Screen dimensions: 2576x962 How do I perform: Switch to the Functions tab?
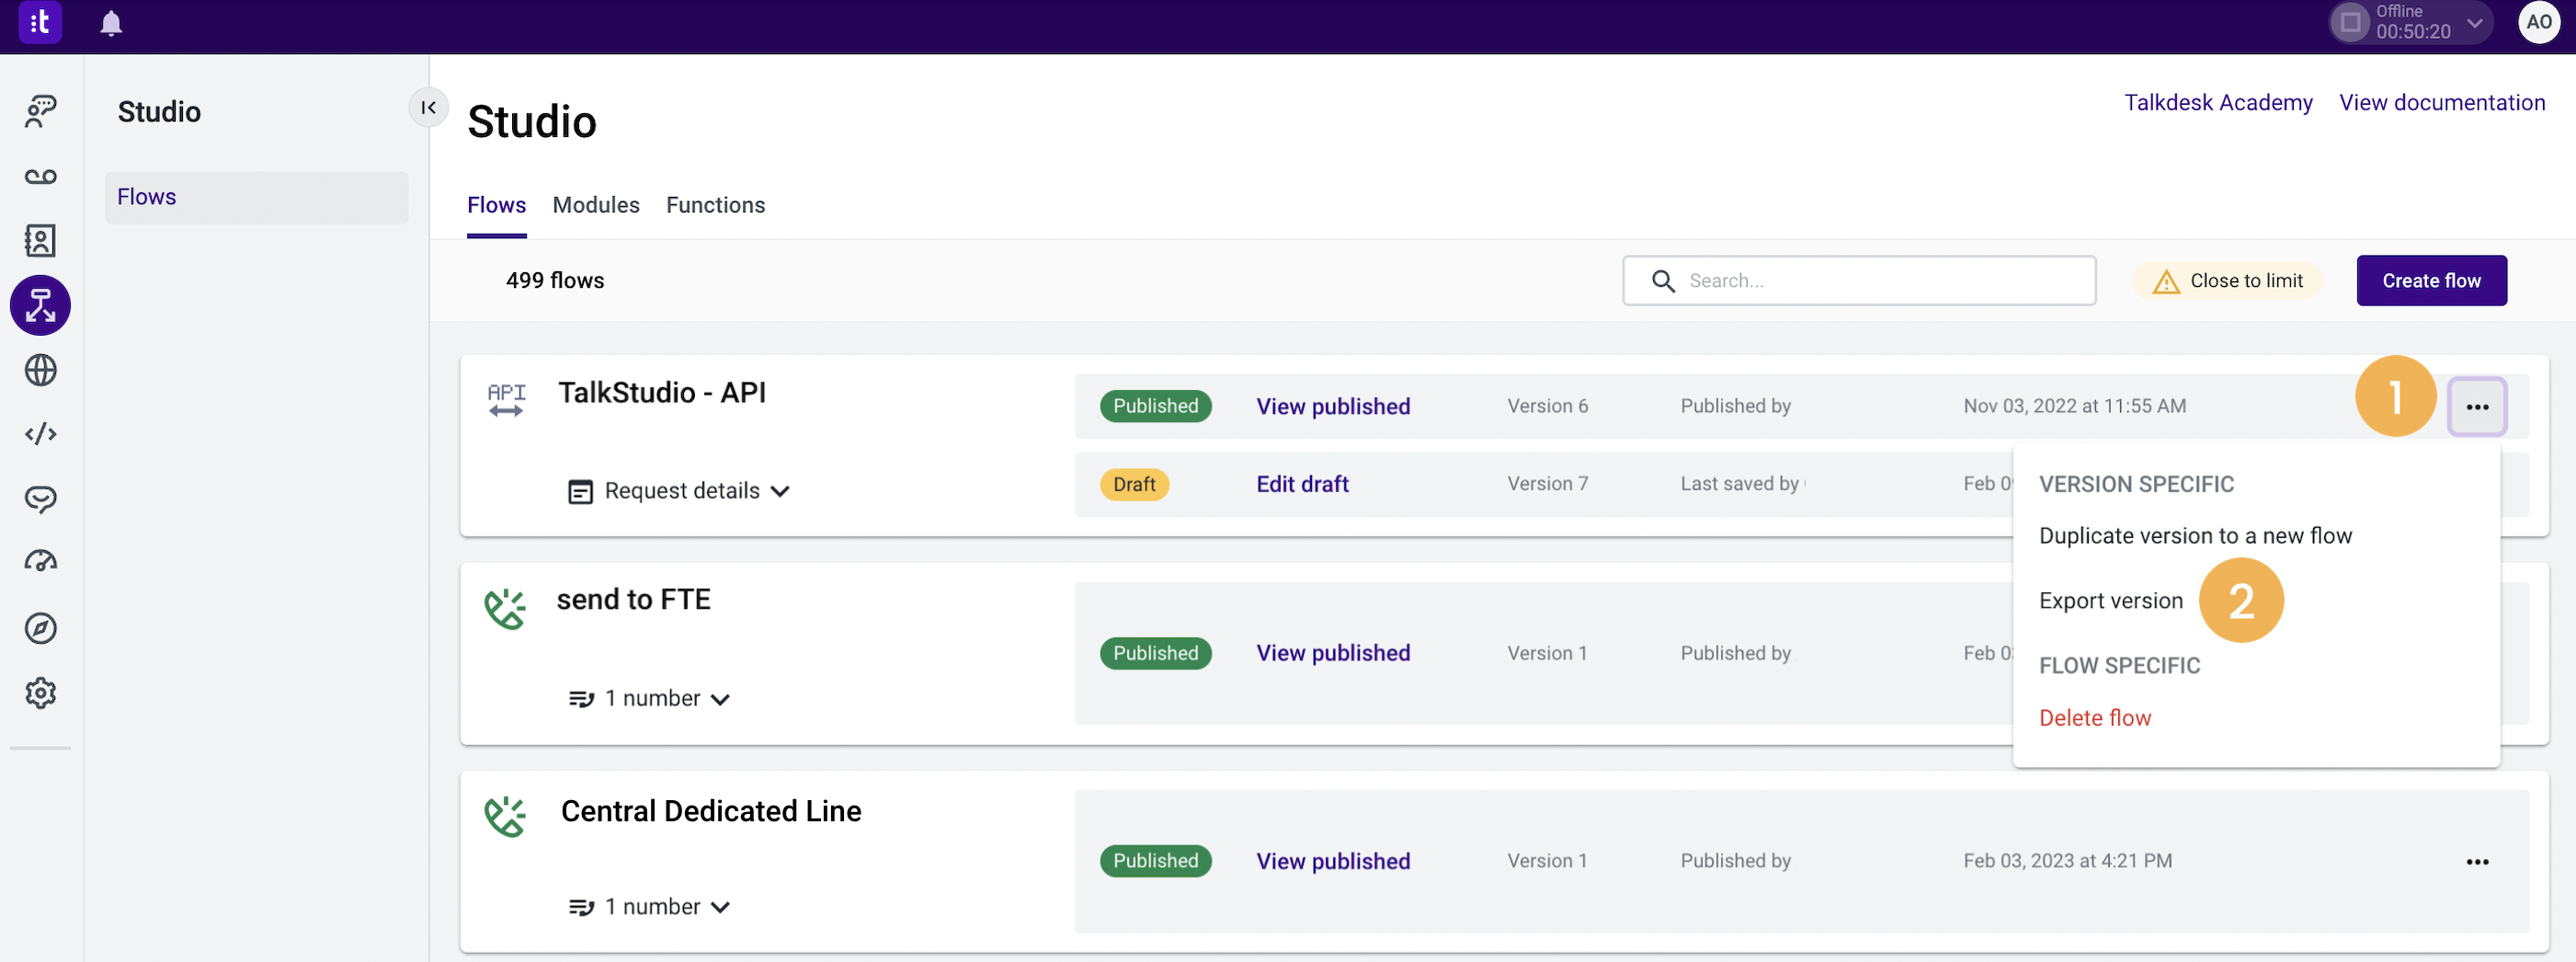coord(715,205)
